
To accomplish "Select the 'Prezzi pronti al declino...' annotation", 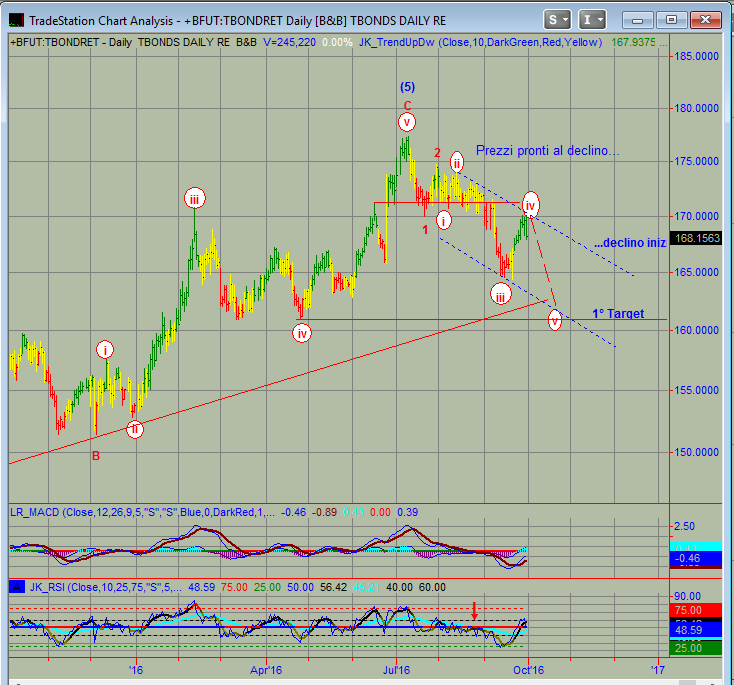I will tap(547, 150).
